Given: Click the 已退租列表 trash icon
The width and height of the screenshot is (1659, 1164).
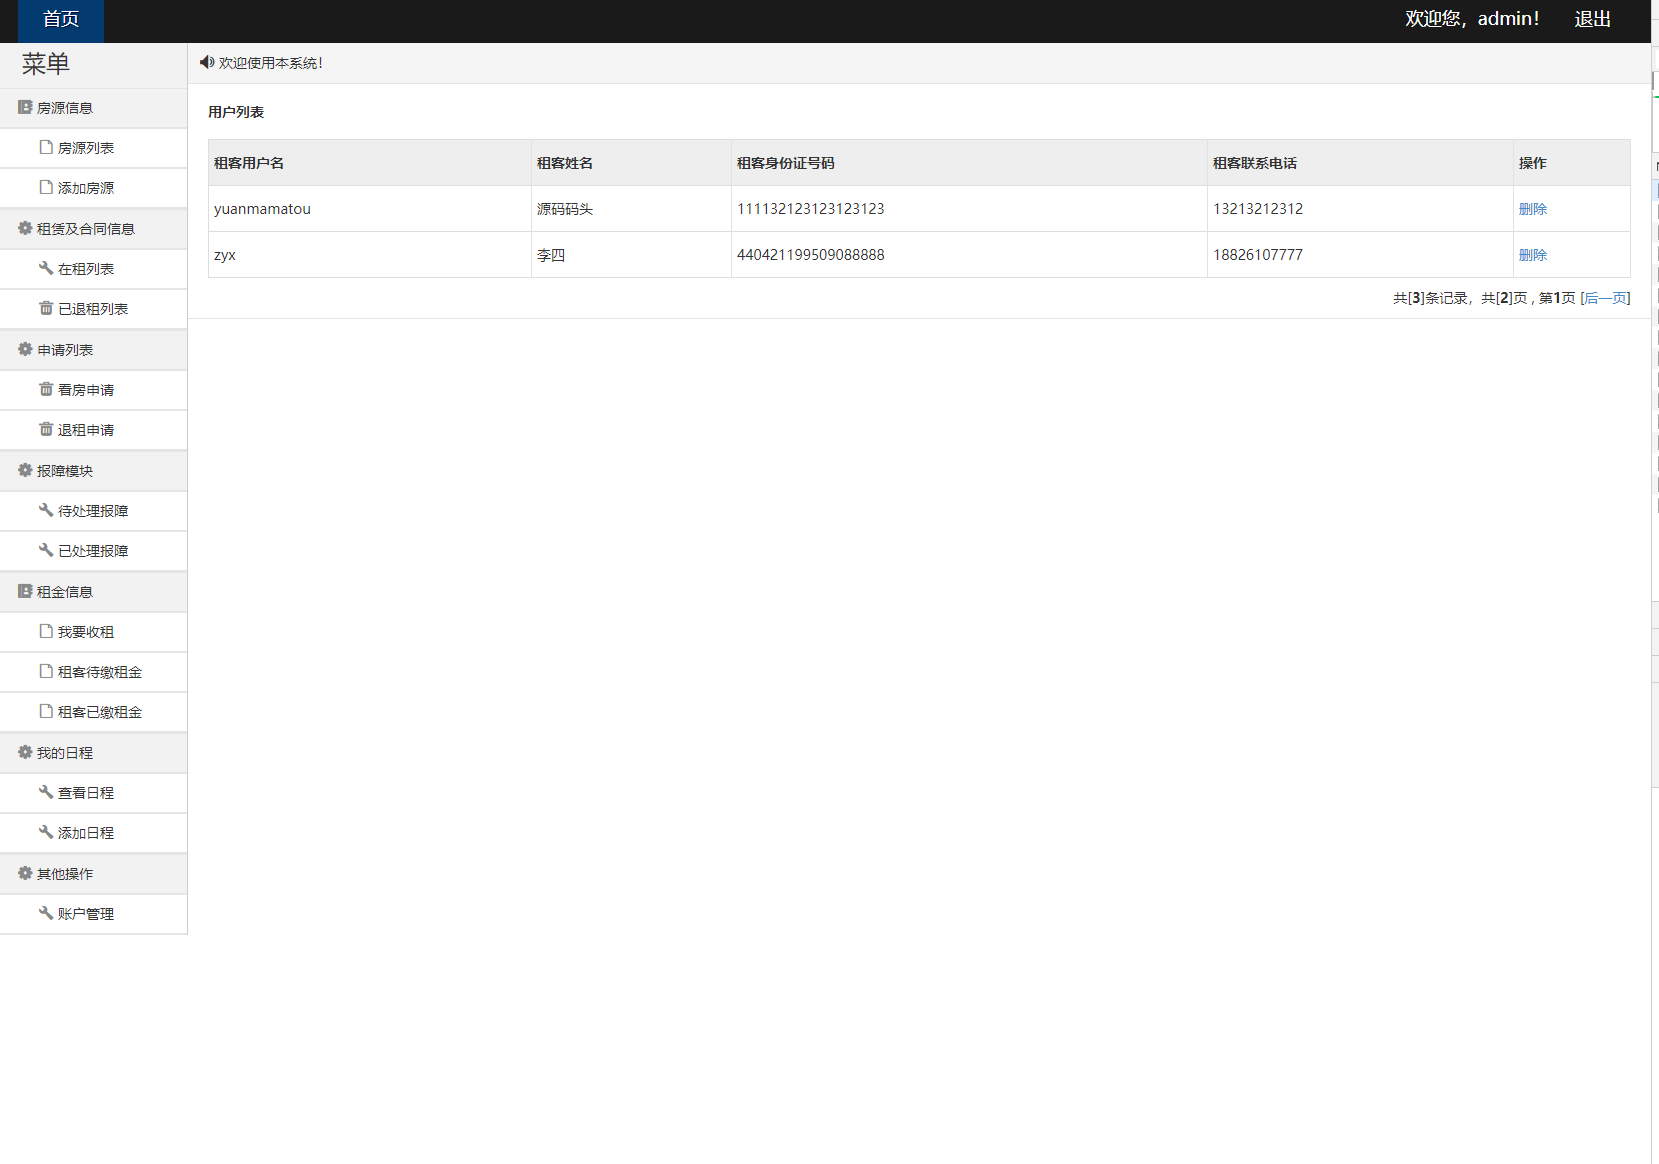Looking at the screenshot, I should point(46,308).
